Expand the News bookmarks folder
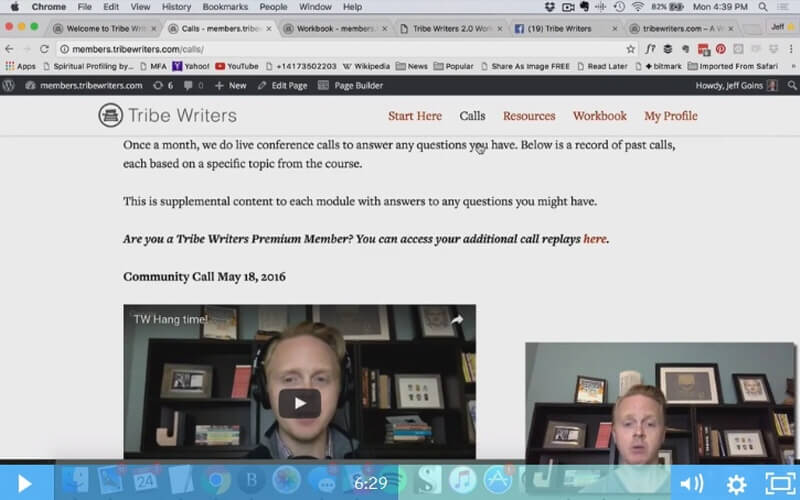This screenshot has height=500, width=800. tap(412, 66)
